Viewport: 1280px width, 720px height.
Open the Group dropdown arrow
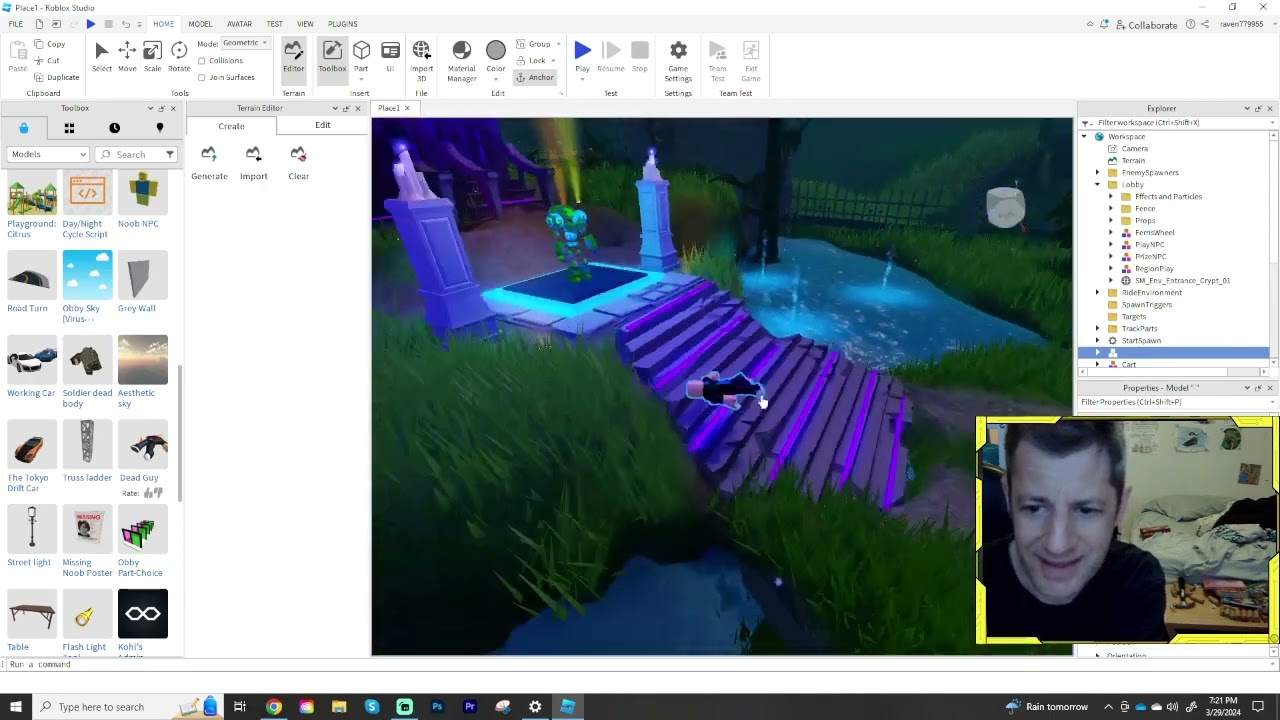point(558,44)
